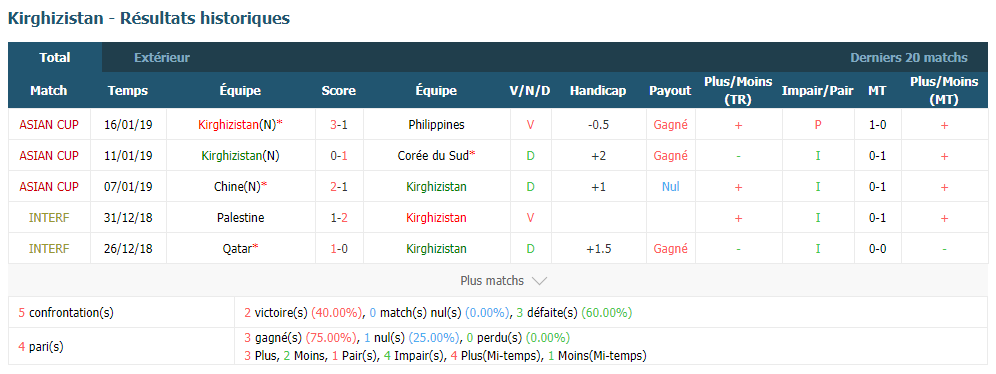
Task: Click the 1-2 score for Palestine match
Action: pos(339,218)
